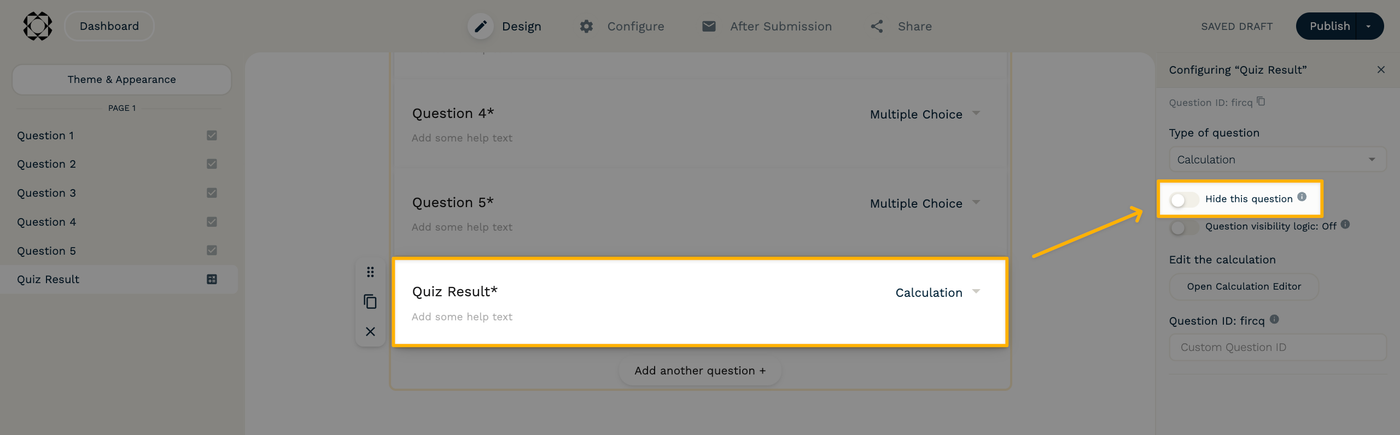Select Question 2 in sidebar

click(119, 164)
